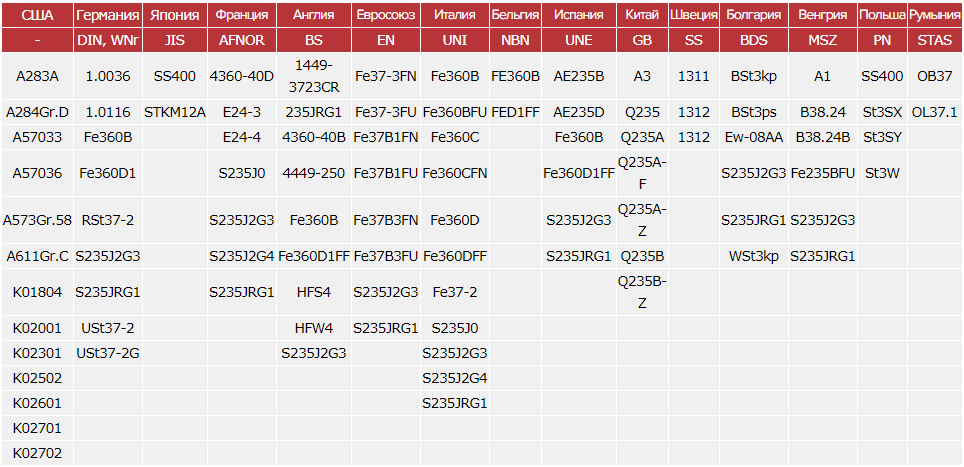Click the K02701 row cell

(37, 428)
